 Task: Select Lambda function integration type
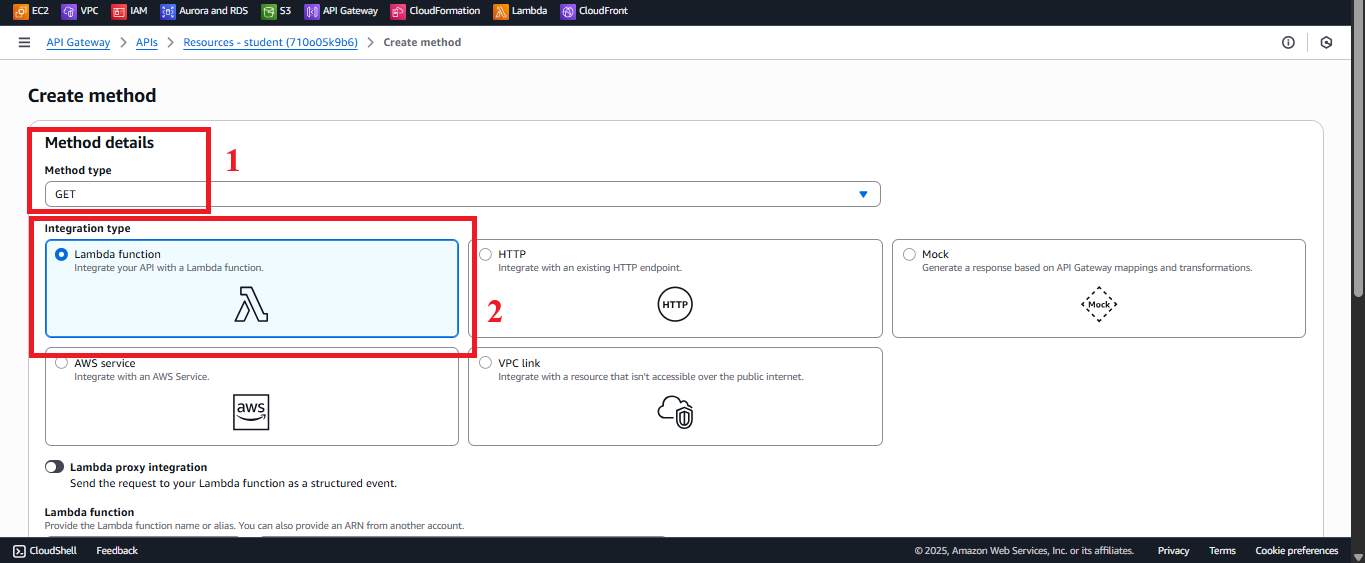tap(252, 288)
